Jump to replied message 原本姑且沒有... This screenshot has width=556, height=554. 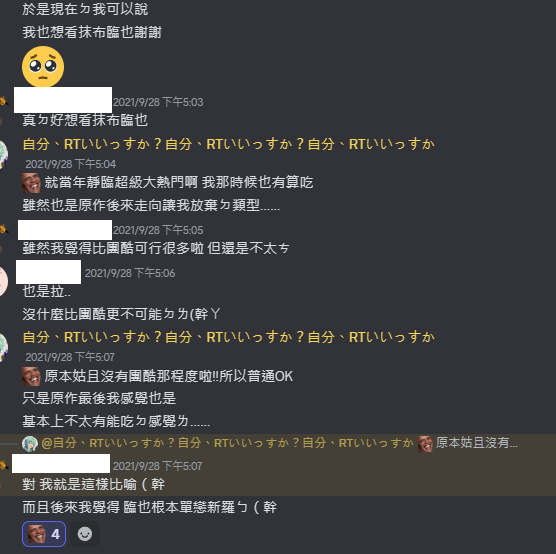point(477,443)
